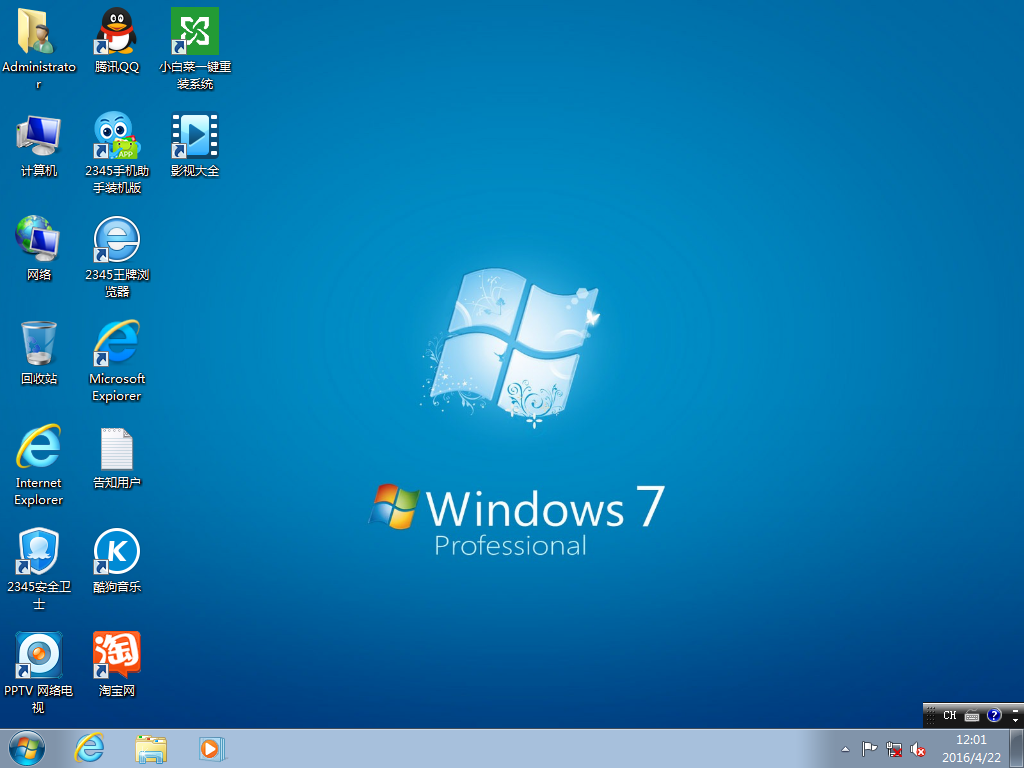
Task: Click the muted volume speaker tray icon
Action: tap(918, 749)
